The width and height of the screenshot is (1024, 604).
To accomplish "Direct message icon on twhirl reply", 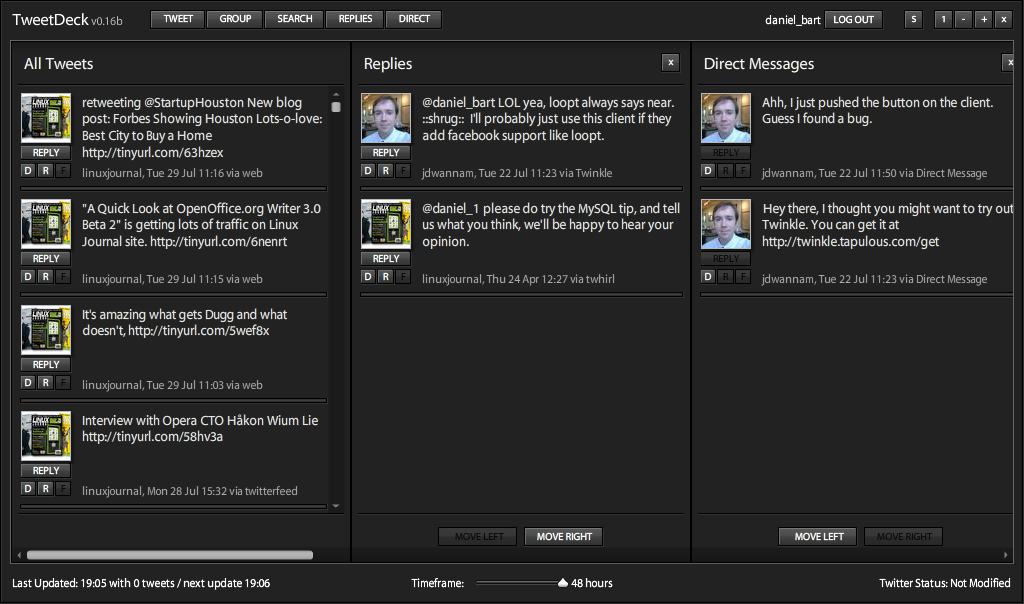I will pos(368,276).
